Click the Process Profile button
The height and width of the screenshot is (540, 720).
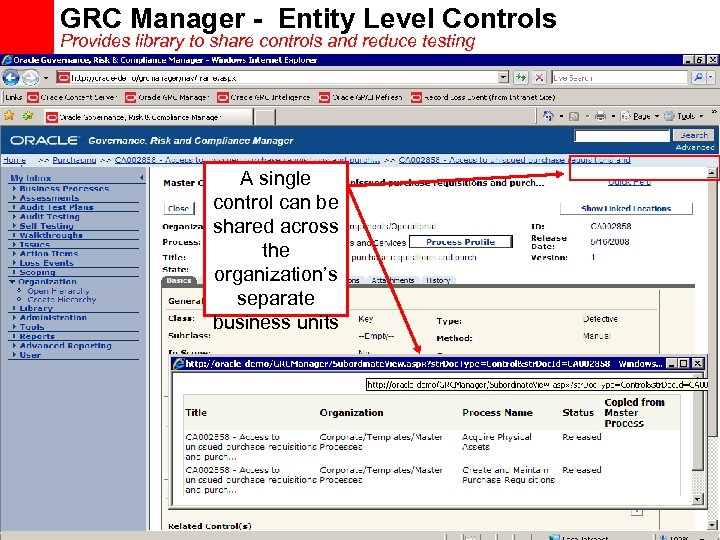[460, 242]
